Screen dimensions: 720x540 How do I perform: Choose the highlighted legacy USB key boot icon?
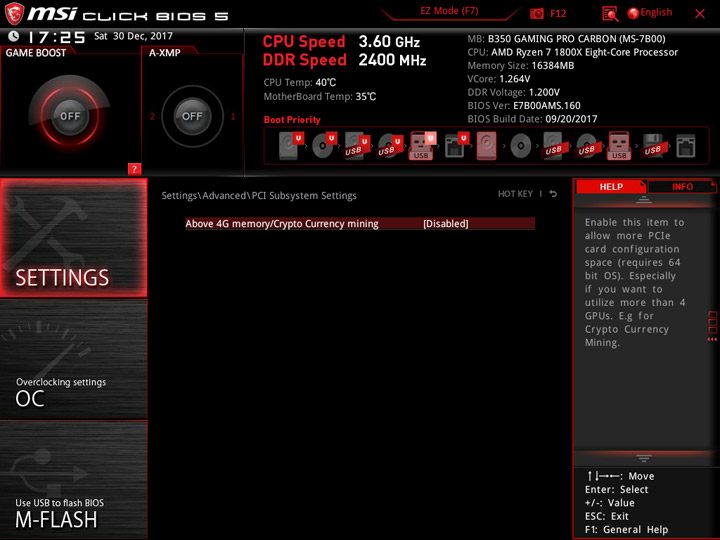[x=619, y=146]
